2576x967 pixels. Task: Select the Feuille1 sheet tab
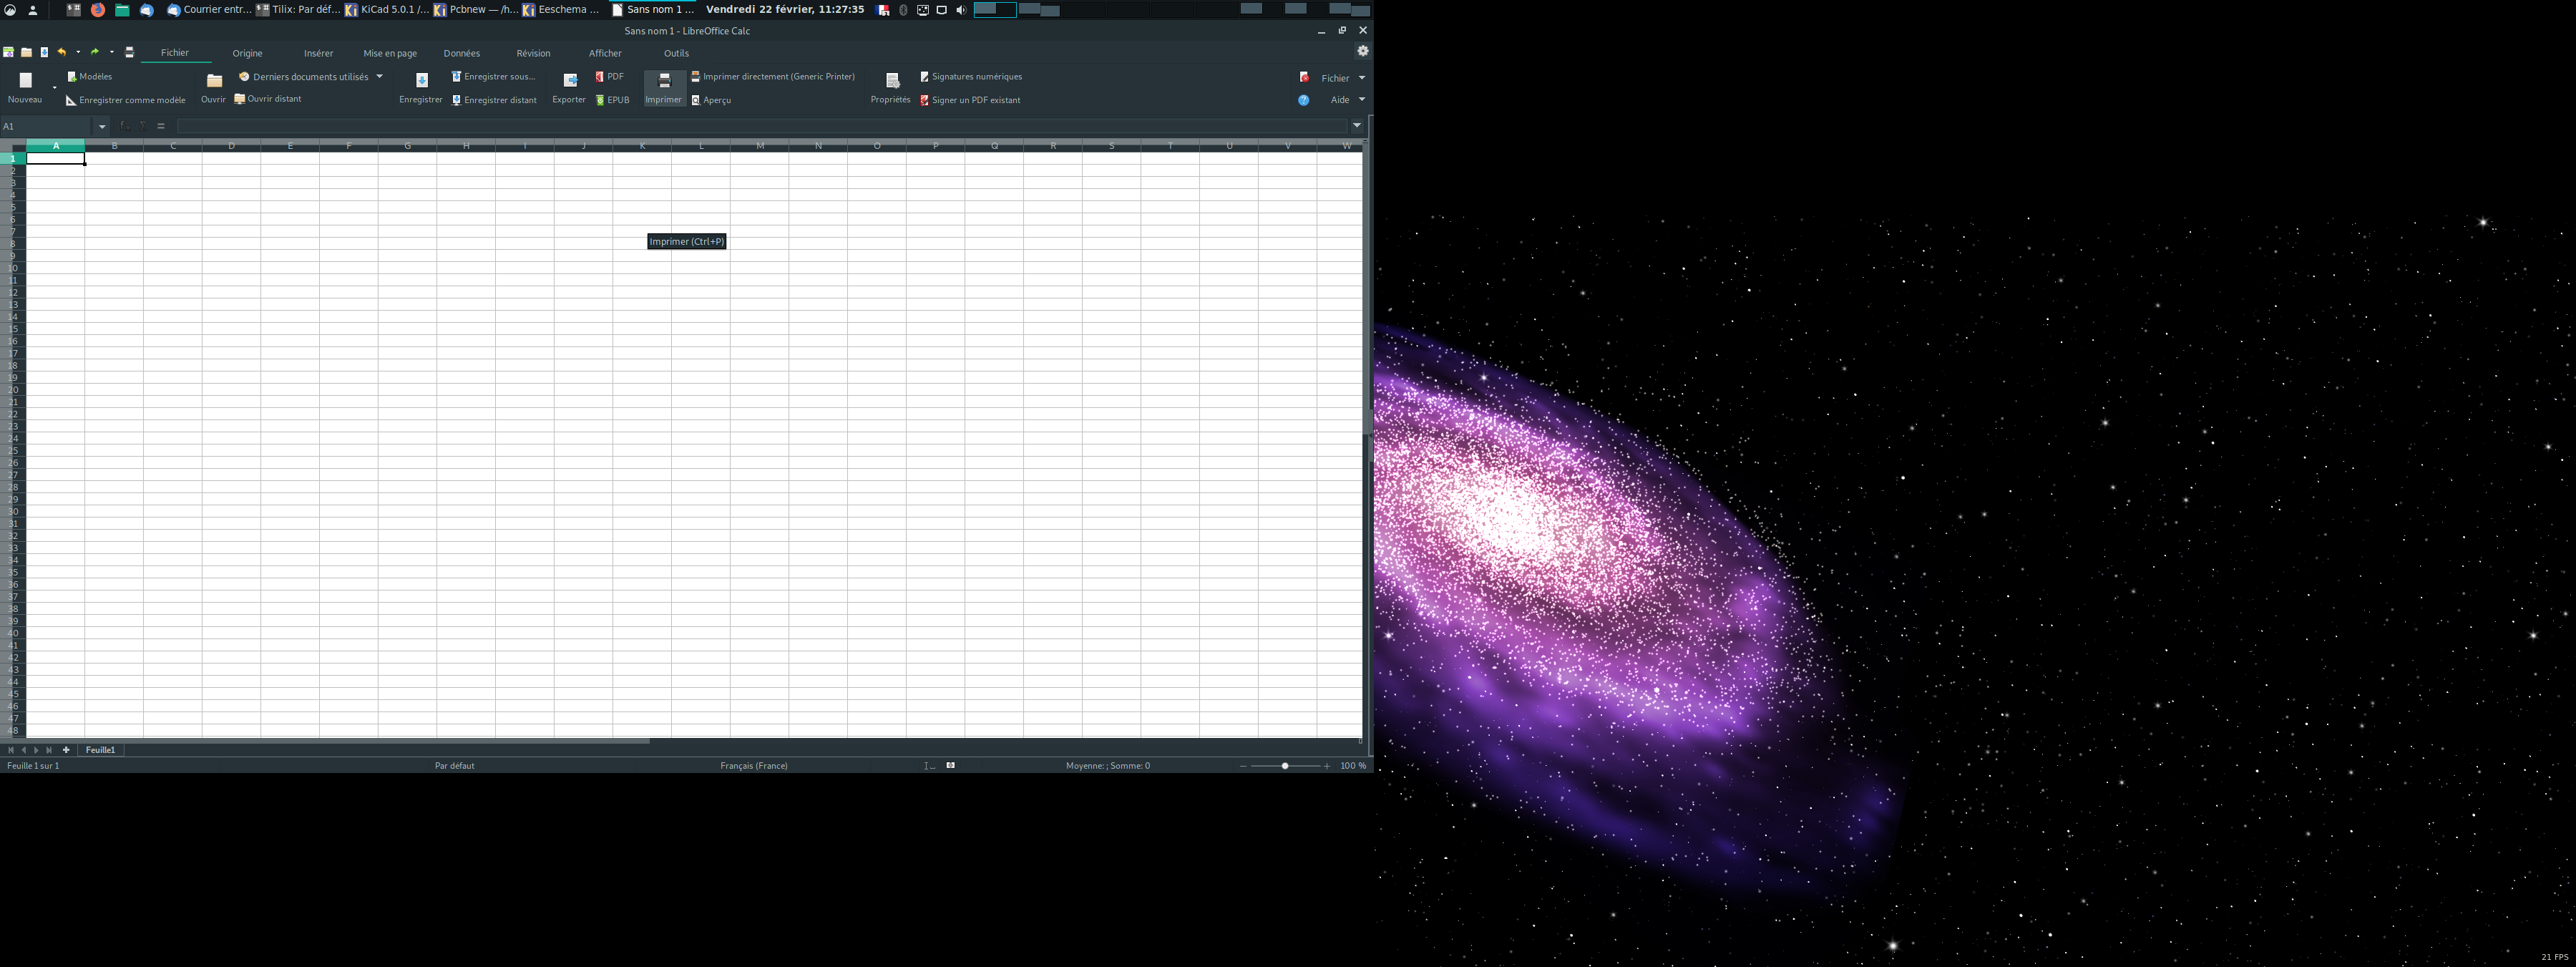coord(100,750)
